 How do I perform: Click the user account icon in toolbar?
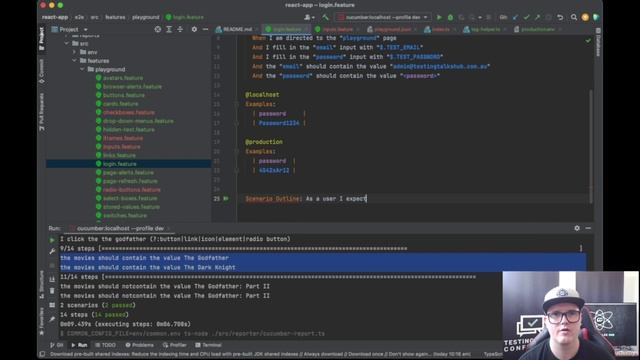click(x=309, y=18)
